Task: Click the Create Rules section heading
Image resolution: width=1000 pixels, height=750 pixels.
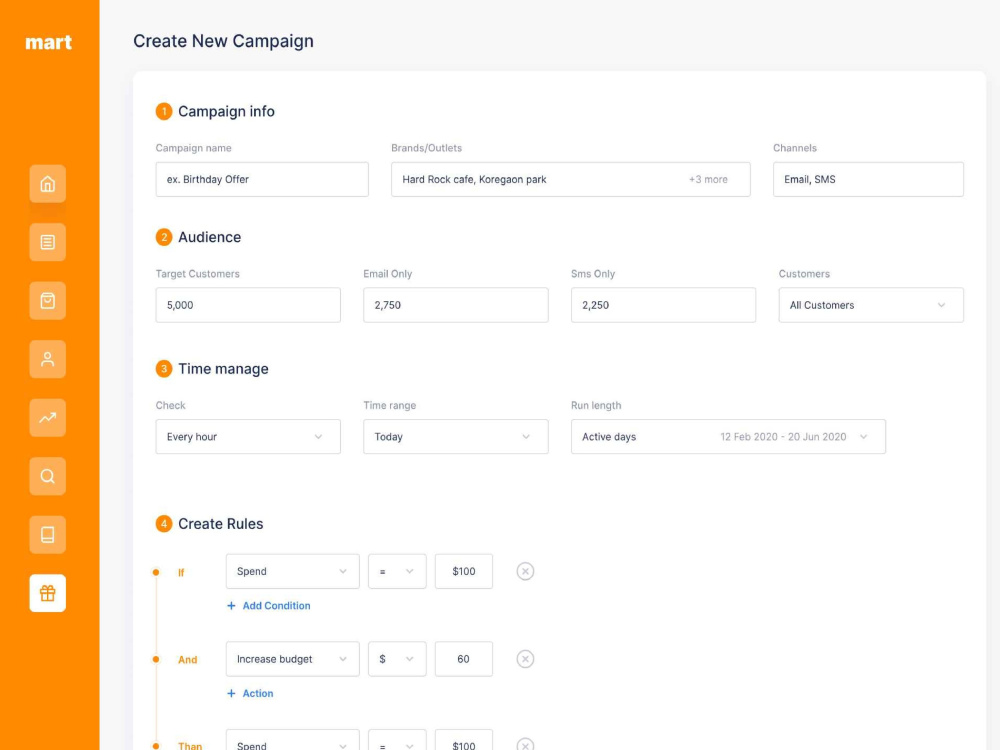Action: tap(221, 524)
